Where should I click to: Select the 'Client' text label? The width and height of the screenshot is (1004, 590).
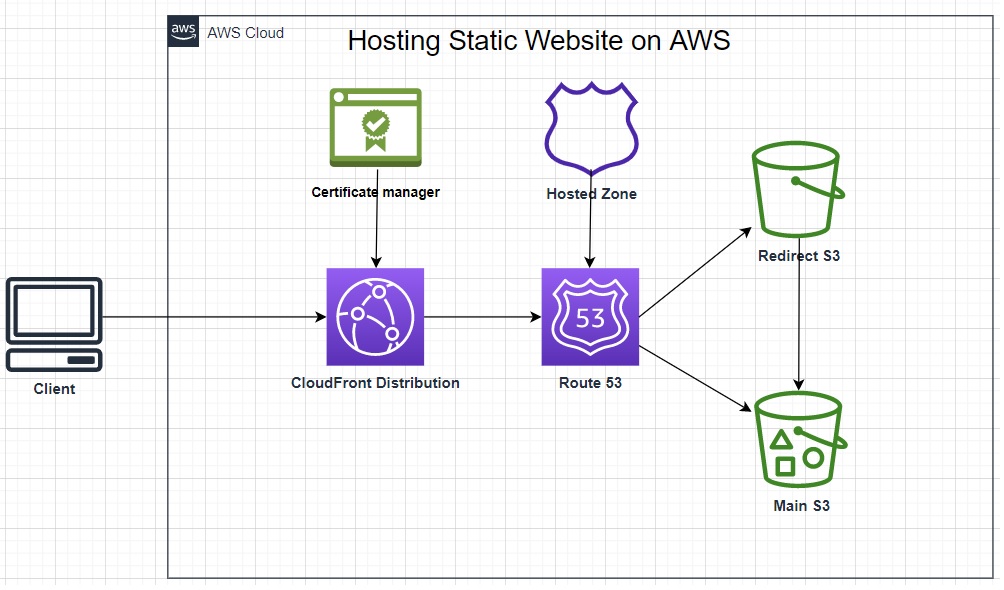point(54,389)
